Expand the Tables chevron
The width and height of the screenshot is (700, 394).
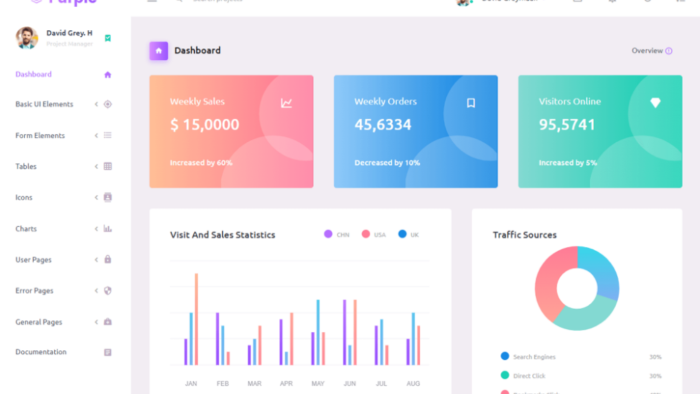96,166
